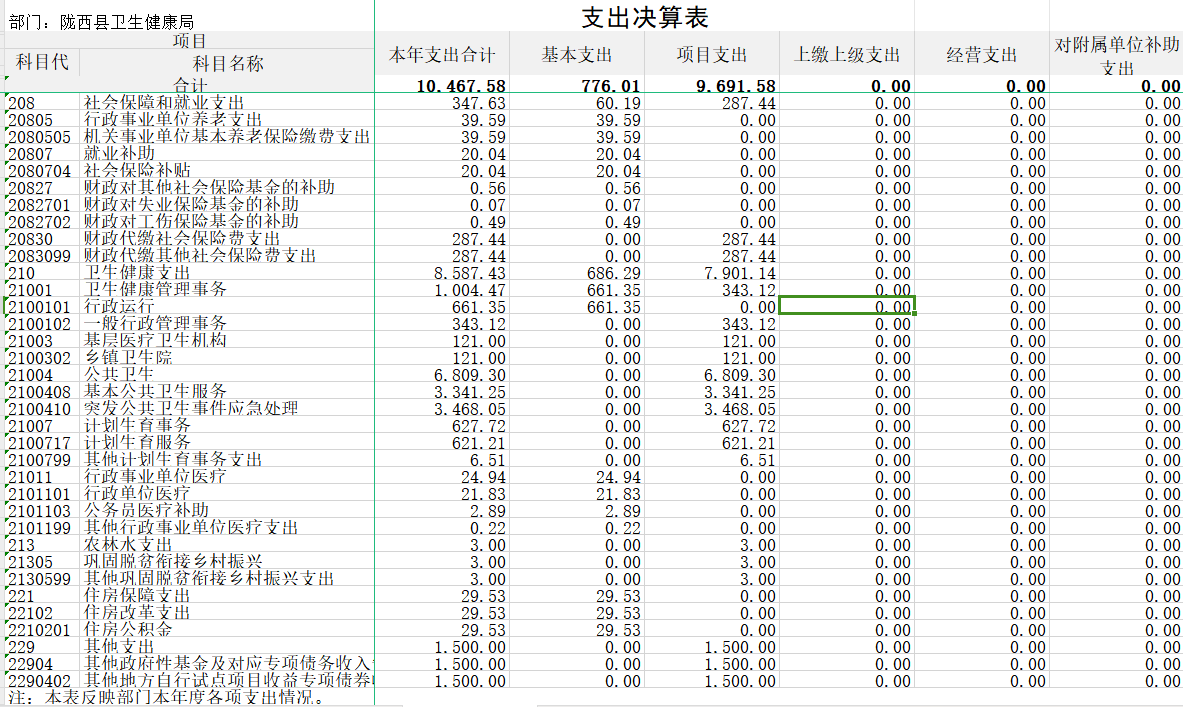Click the 经营支出 column header
The width and height of the screenshot is (1183, 707).
point(981,55)
